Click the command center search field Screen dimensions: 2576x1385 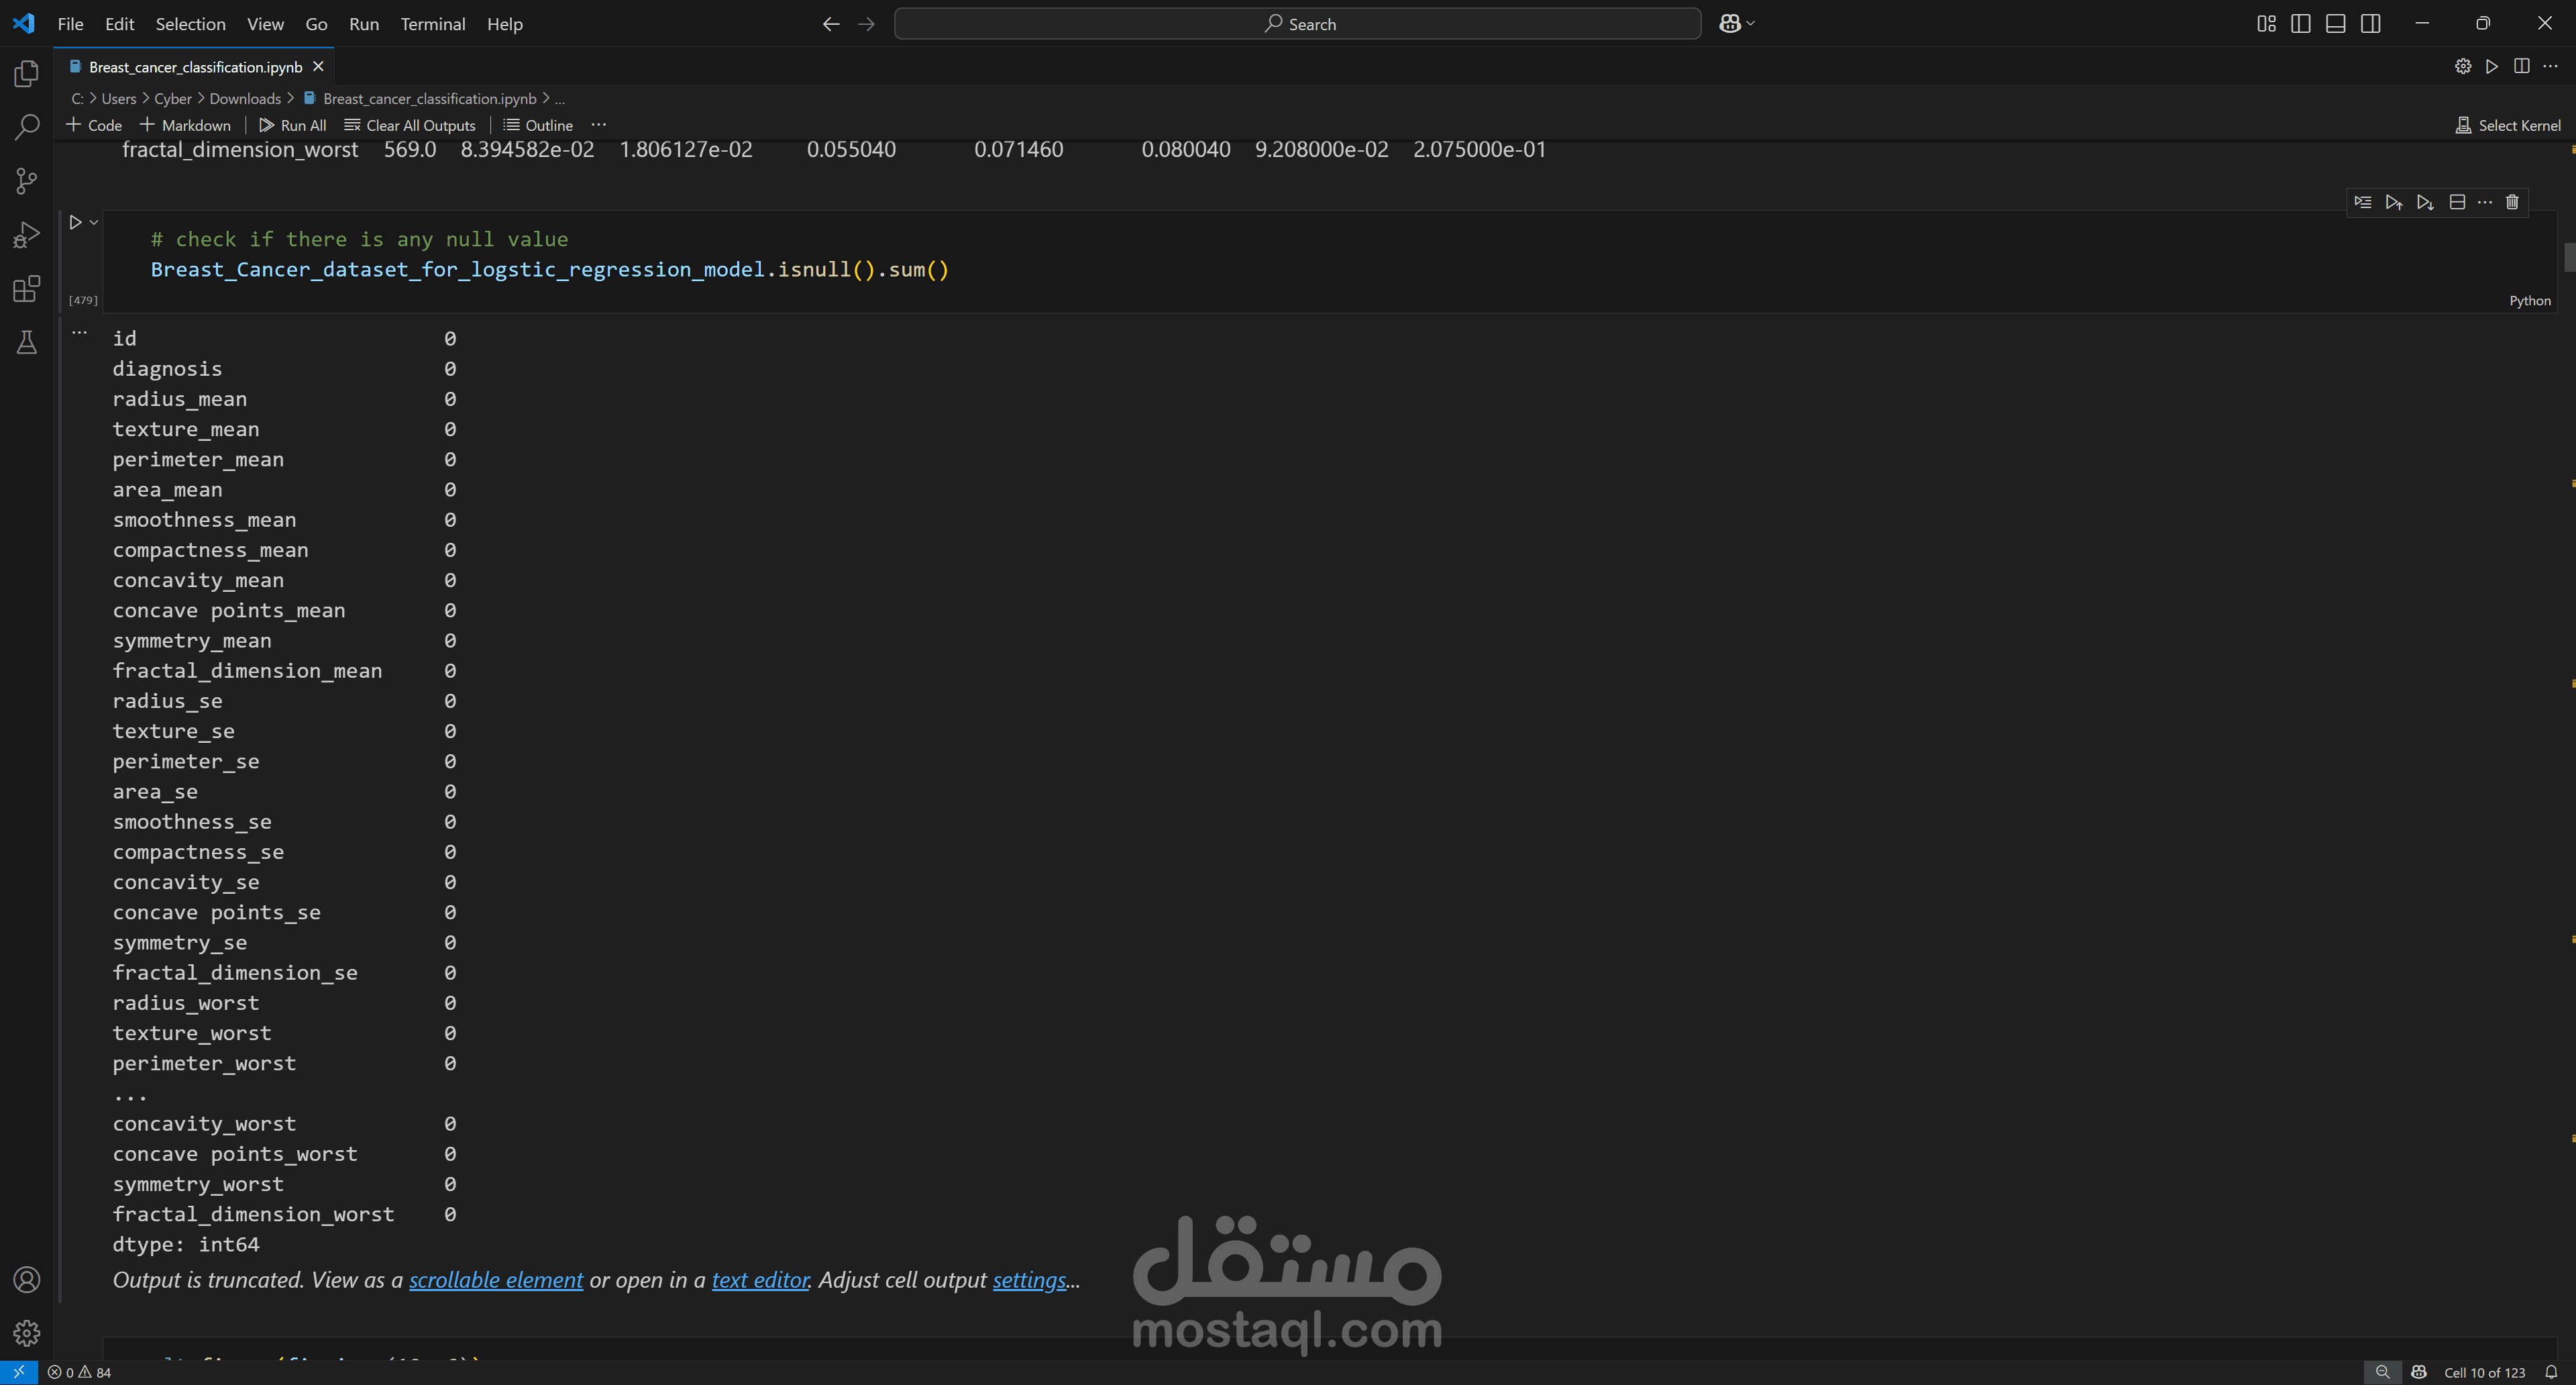[x=1297, y=24]
